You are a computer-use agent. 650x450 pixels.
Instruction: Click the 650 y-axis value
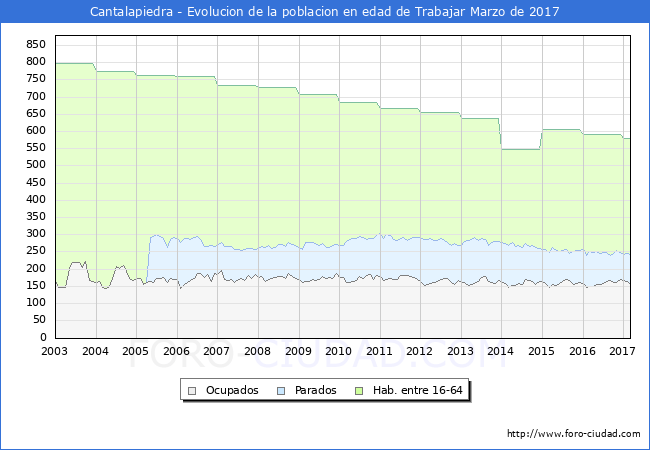(x=36, y=114)
